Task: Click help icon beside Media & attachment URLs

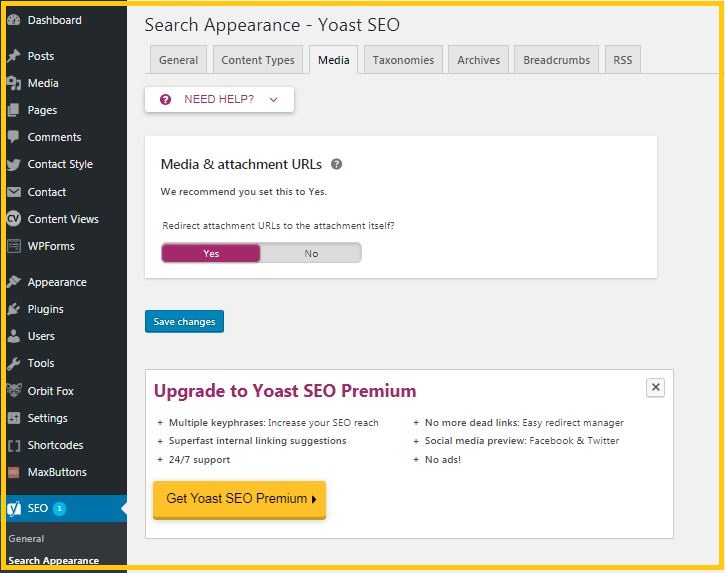Action: (337, 164)
